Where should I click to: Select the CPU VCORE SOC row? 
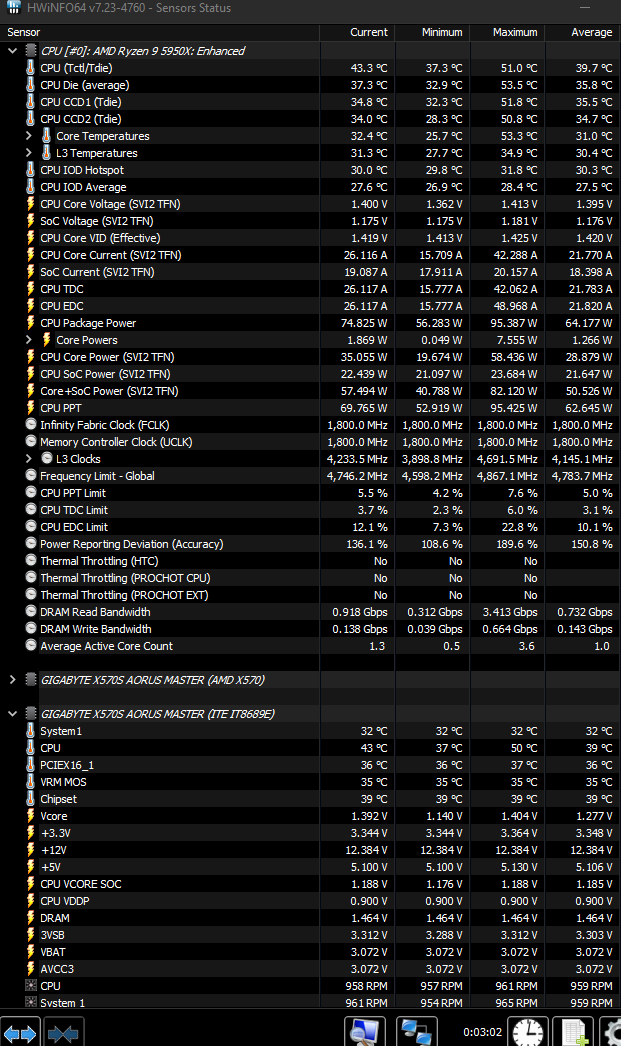click(310, 884)
